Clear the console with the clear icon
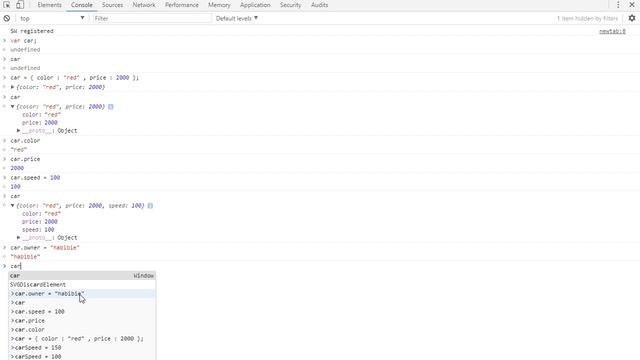This screenshot has width=640, height=360. 7,18
